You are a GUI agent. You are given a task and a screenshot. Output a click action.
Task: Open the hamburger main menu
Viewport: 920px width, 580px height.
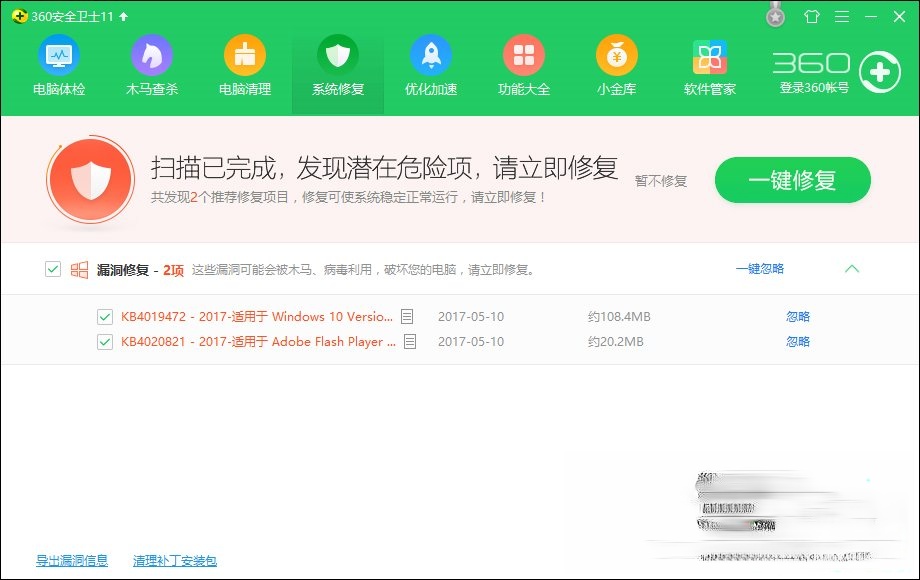point(841,17)
